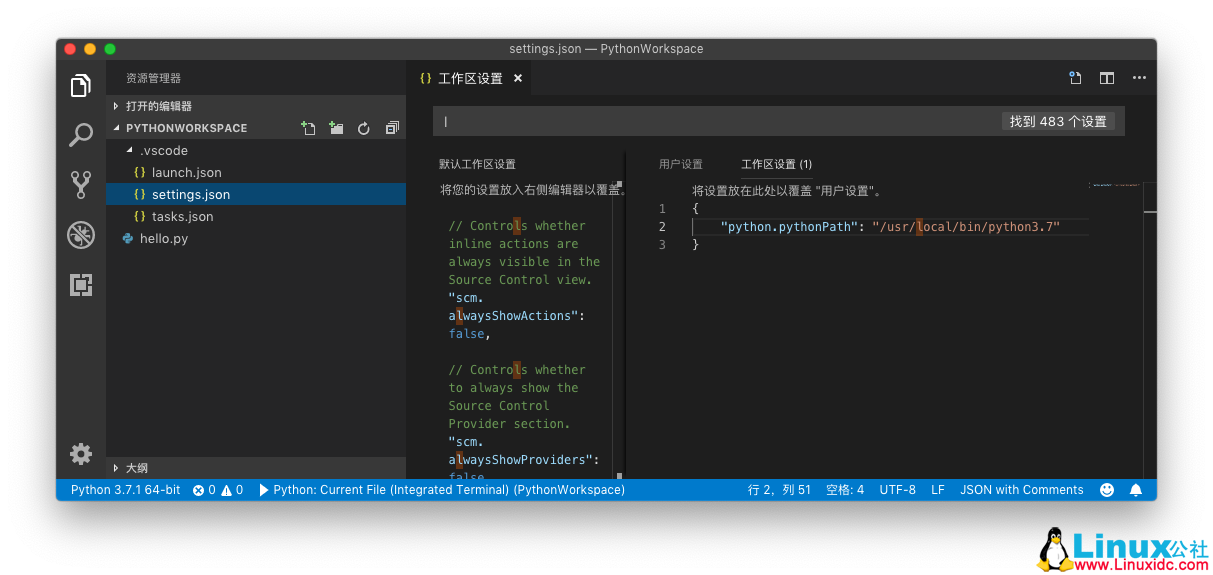1213x575 pixels.
Task: Change end of line sequence LF
Action: 938,490
